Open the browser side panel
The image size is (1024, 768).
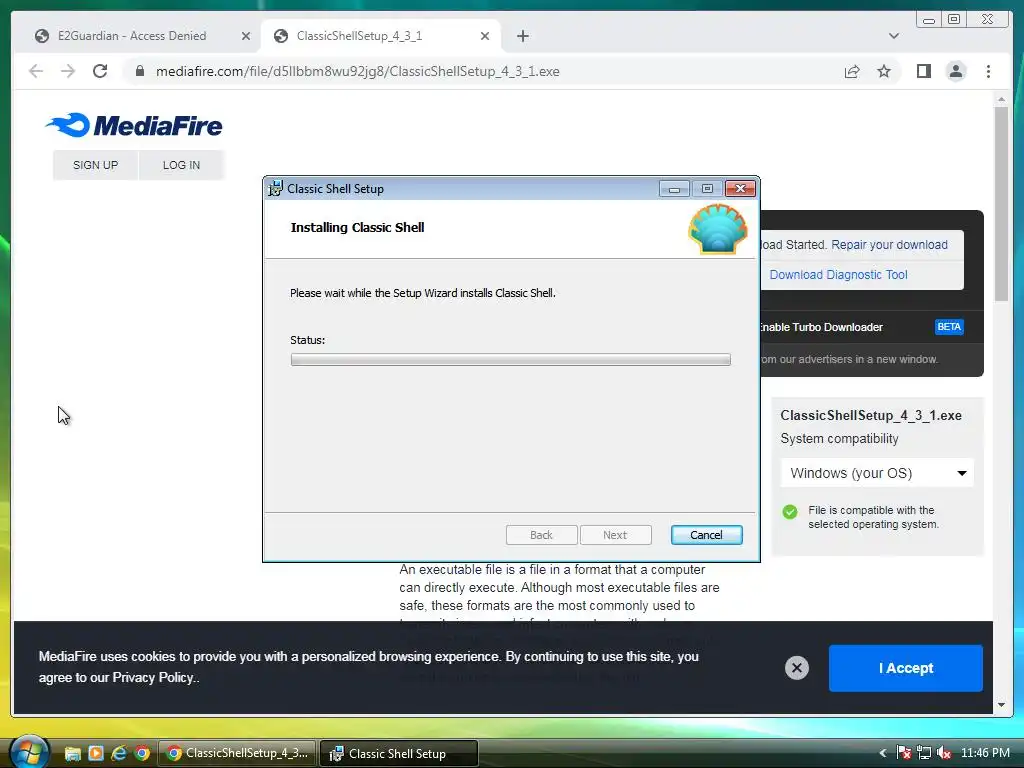(923, 71)
